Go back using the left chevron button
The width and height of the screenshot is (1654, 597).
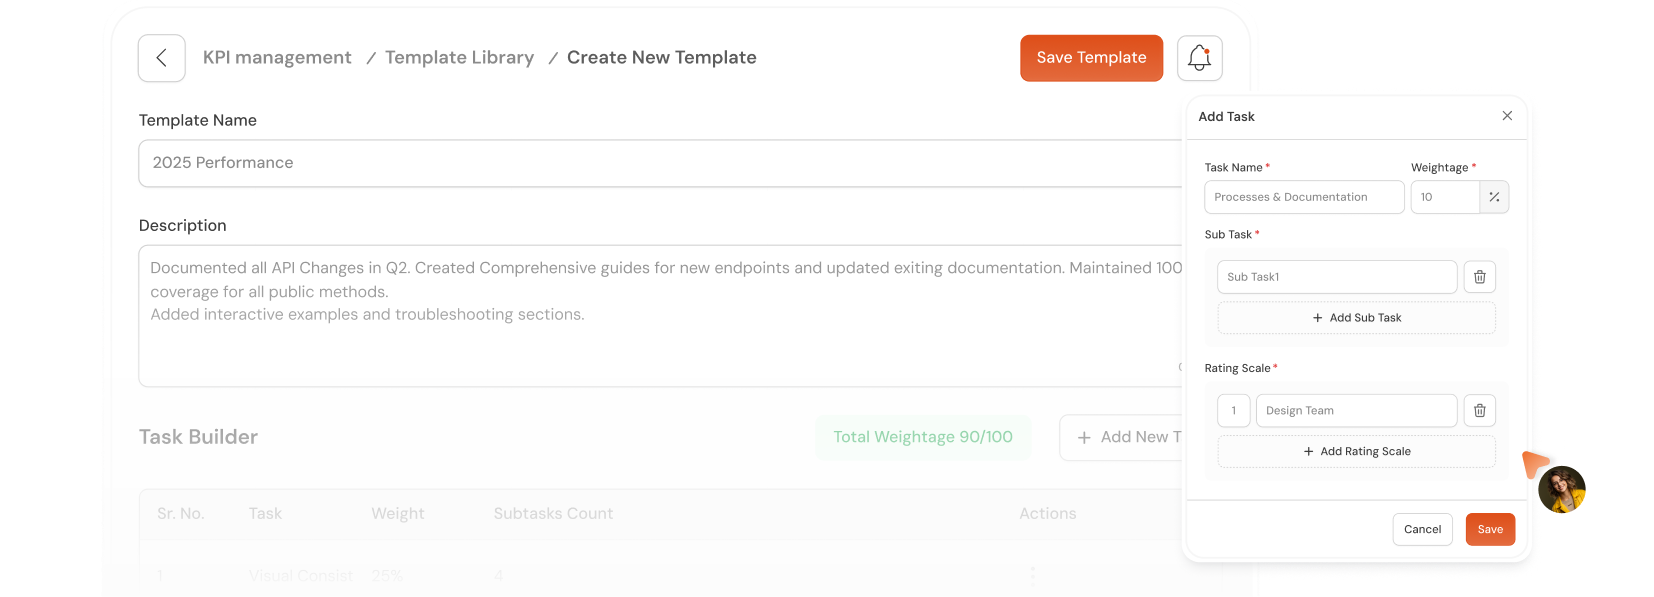(x=161, y=58)
